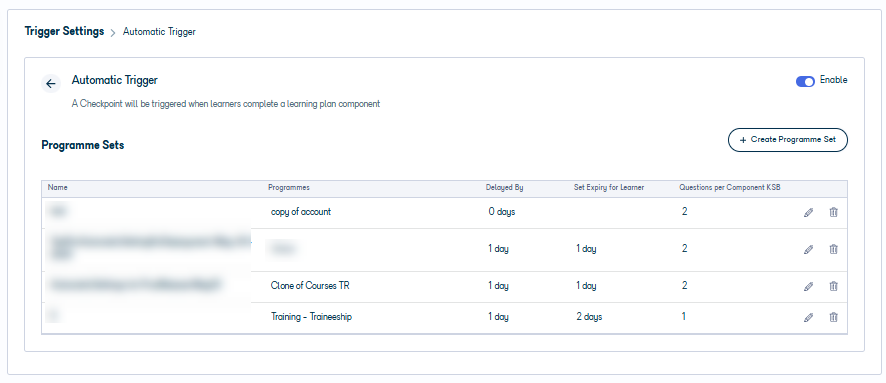Screen dimensions: 886x383
Task: Edit the 'Training - Traineeship' programme set
Action: click(809, 317)
